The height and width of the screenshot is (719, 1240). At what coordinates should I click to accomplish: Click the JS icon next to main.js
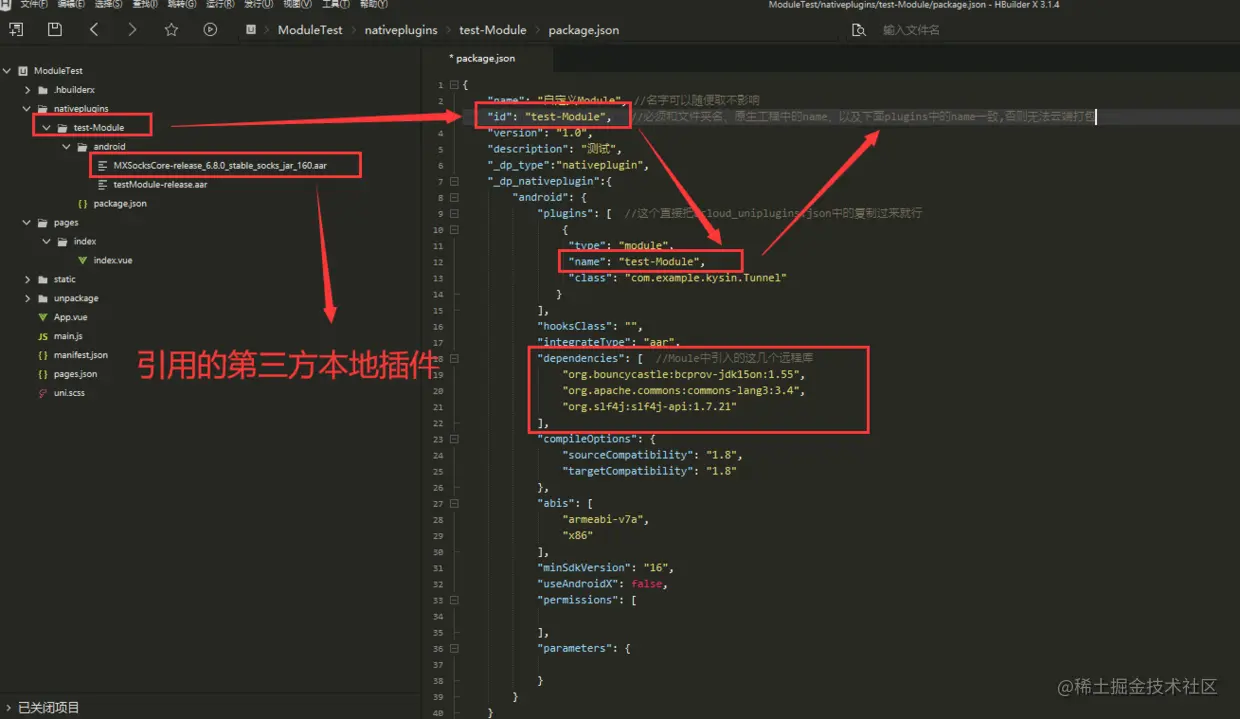tap(42, 336)
